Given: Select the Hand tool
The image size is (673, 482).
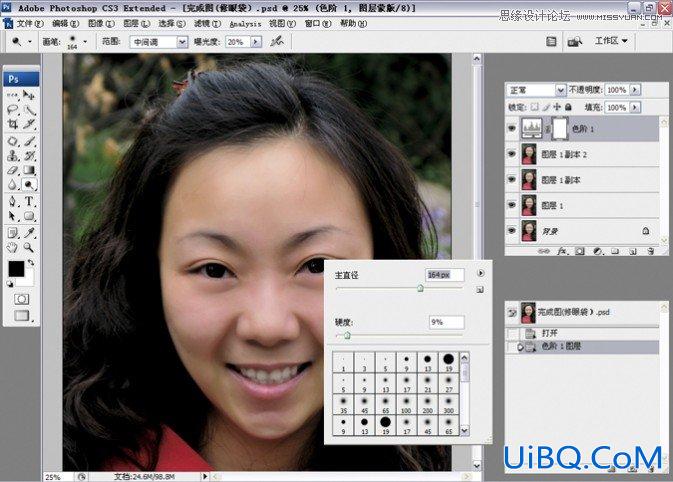Looking at the screenshot, I should pyautogui.click(x=12, y=248).
